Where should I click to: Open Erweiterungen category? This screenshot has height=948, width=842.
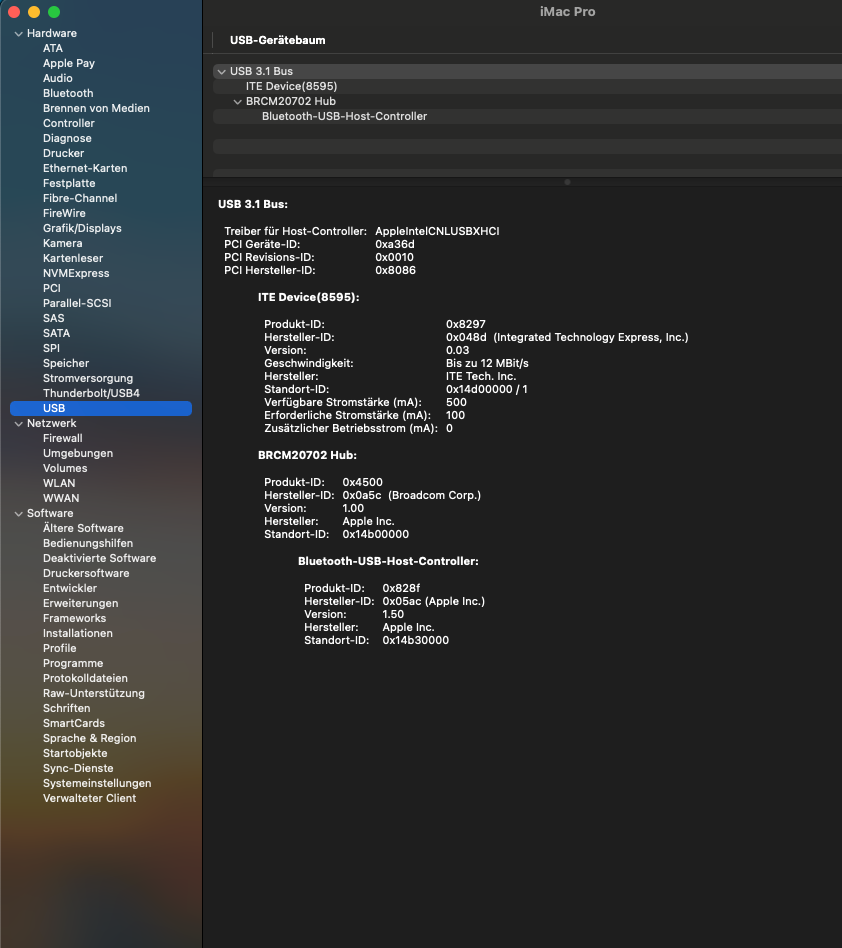[80, 603]
